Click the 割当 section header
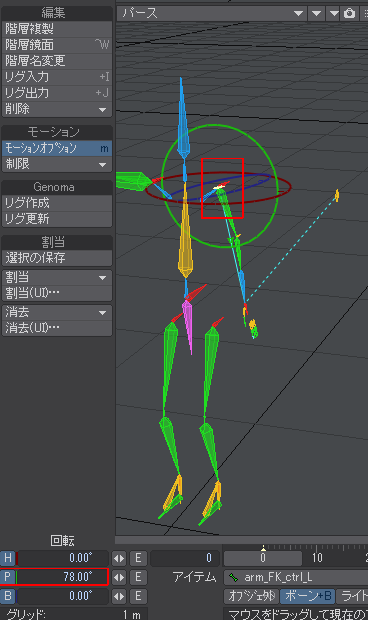 57,242
